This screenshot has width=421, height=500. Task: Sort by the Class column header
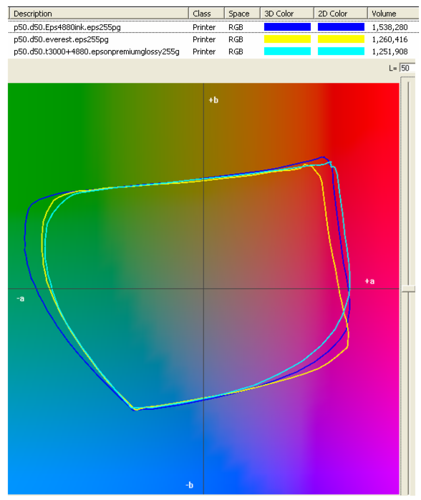pos(206,14)
